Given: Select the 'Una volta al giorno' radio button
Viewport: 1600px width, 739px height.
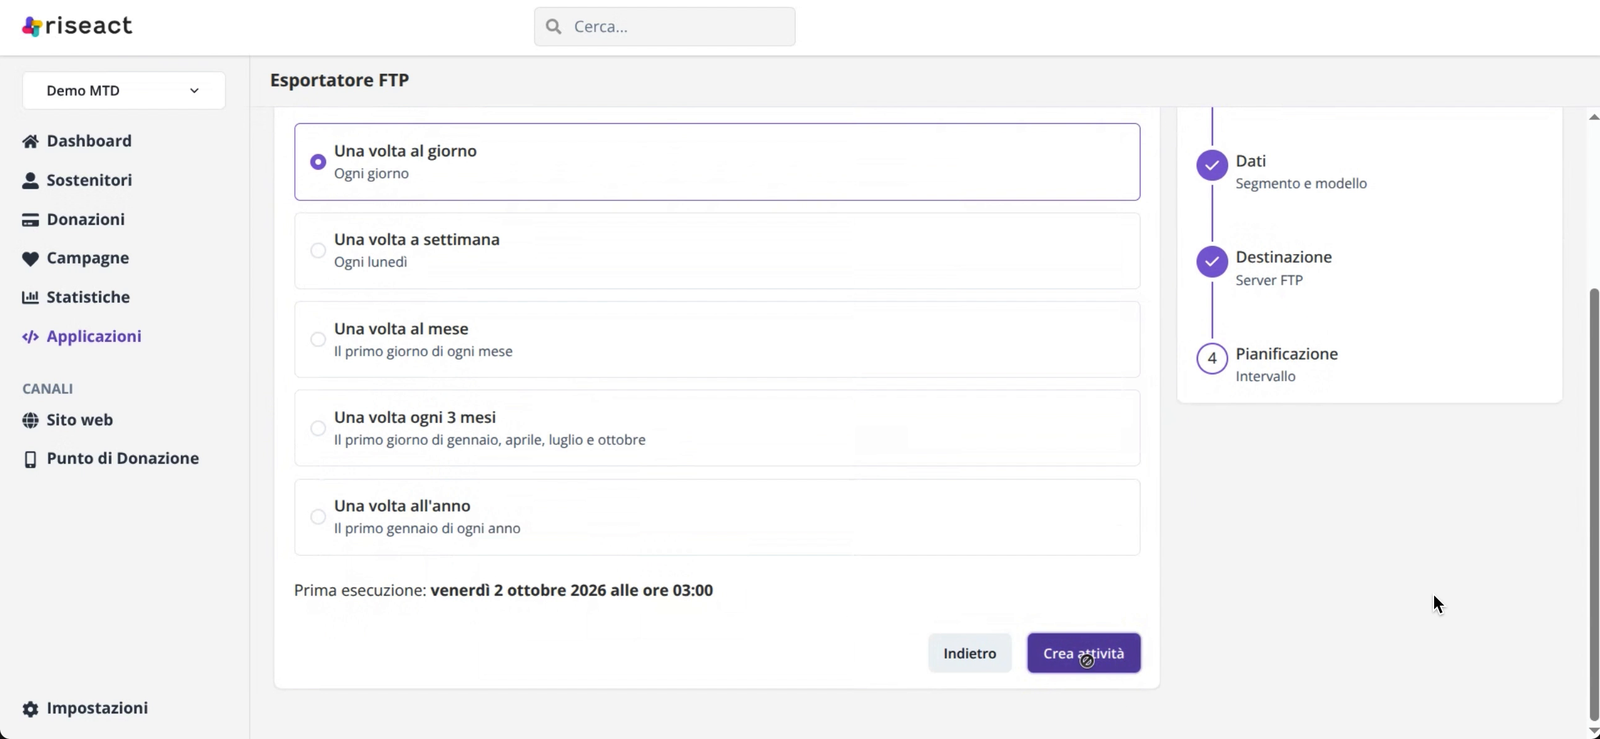Looking at the screenshot, I should click(318, 162).
